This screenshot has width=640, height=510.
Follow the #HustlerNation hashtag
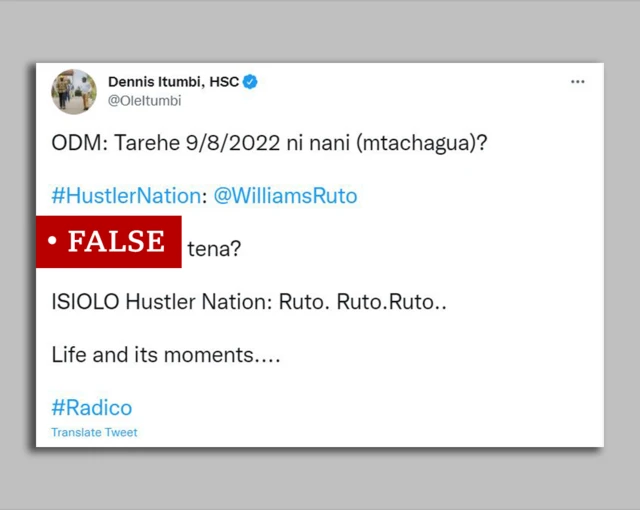pyautogui.click(x=126, y=196)
